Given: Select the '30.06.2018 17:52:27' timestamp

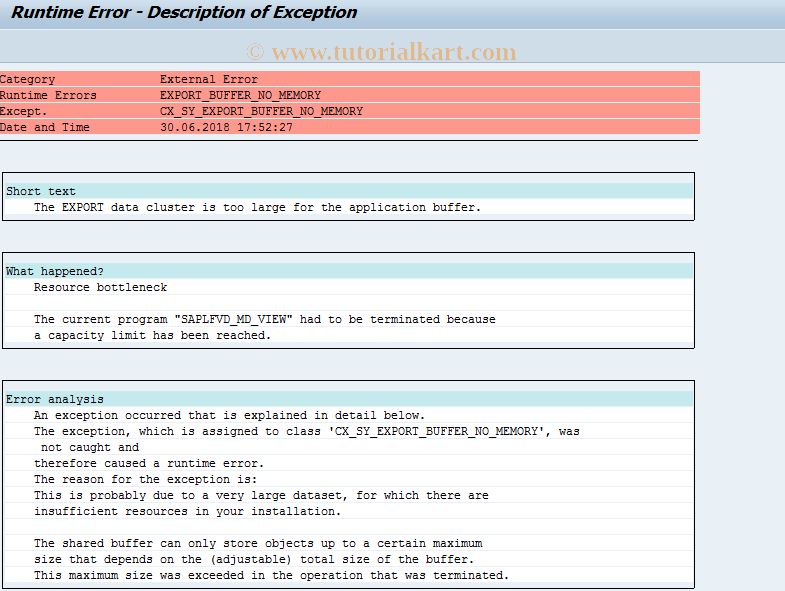Looking at the screenshot, I should (x=226, y=127).
